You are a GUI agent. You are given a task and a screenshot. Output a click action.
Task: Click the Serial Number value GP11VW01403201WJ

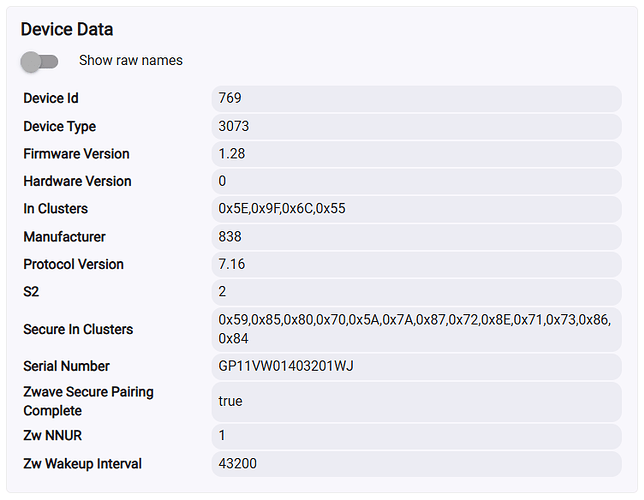pyautogui.click(x=286, y=366)
